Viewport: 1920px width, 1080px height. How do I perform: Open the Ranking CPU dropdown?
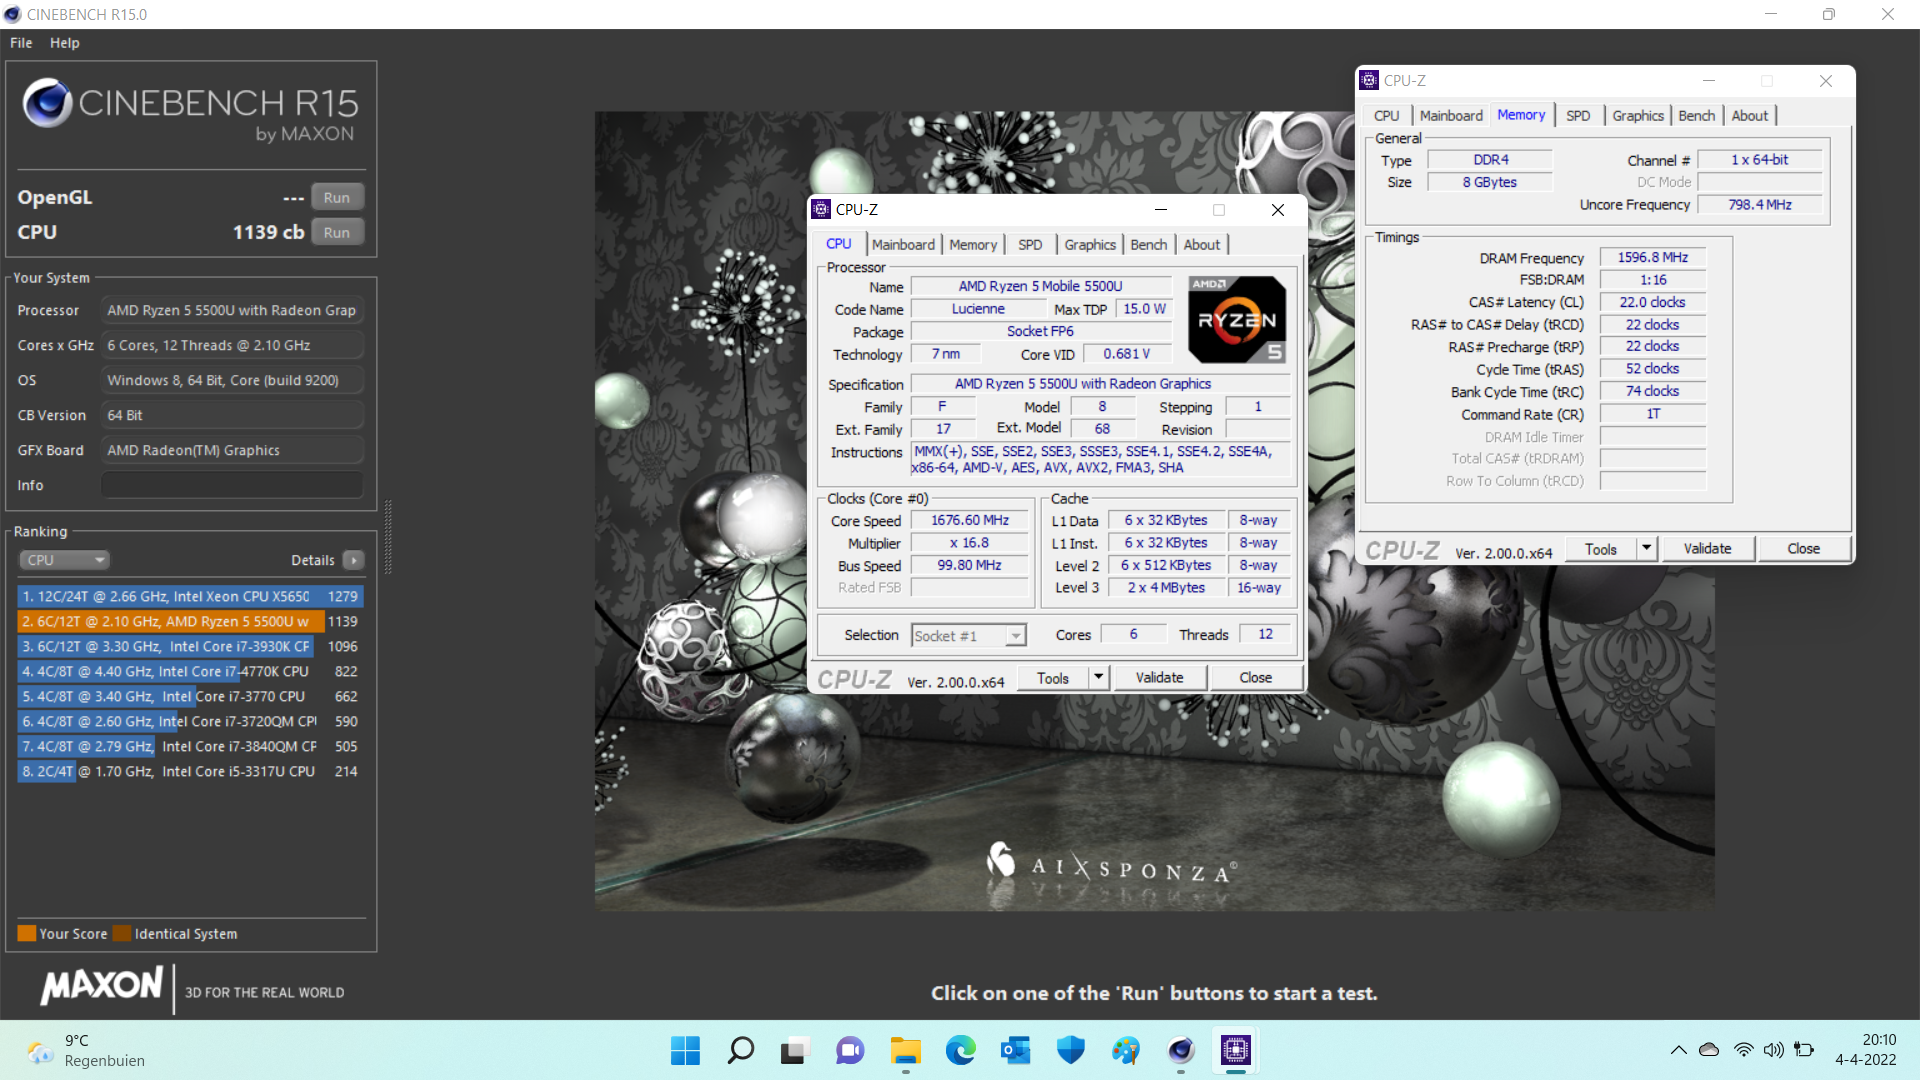tap(64, 560)
